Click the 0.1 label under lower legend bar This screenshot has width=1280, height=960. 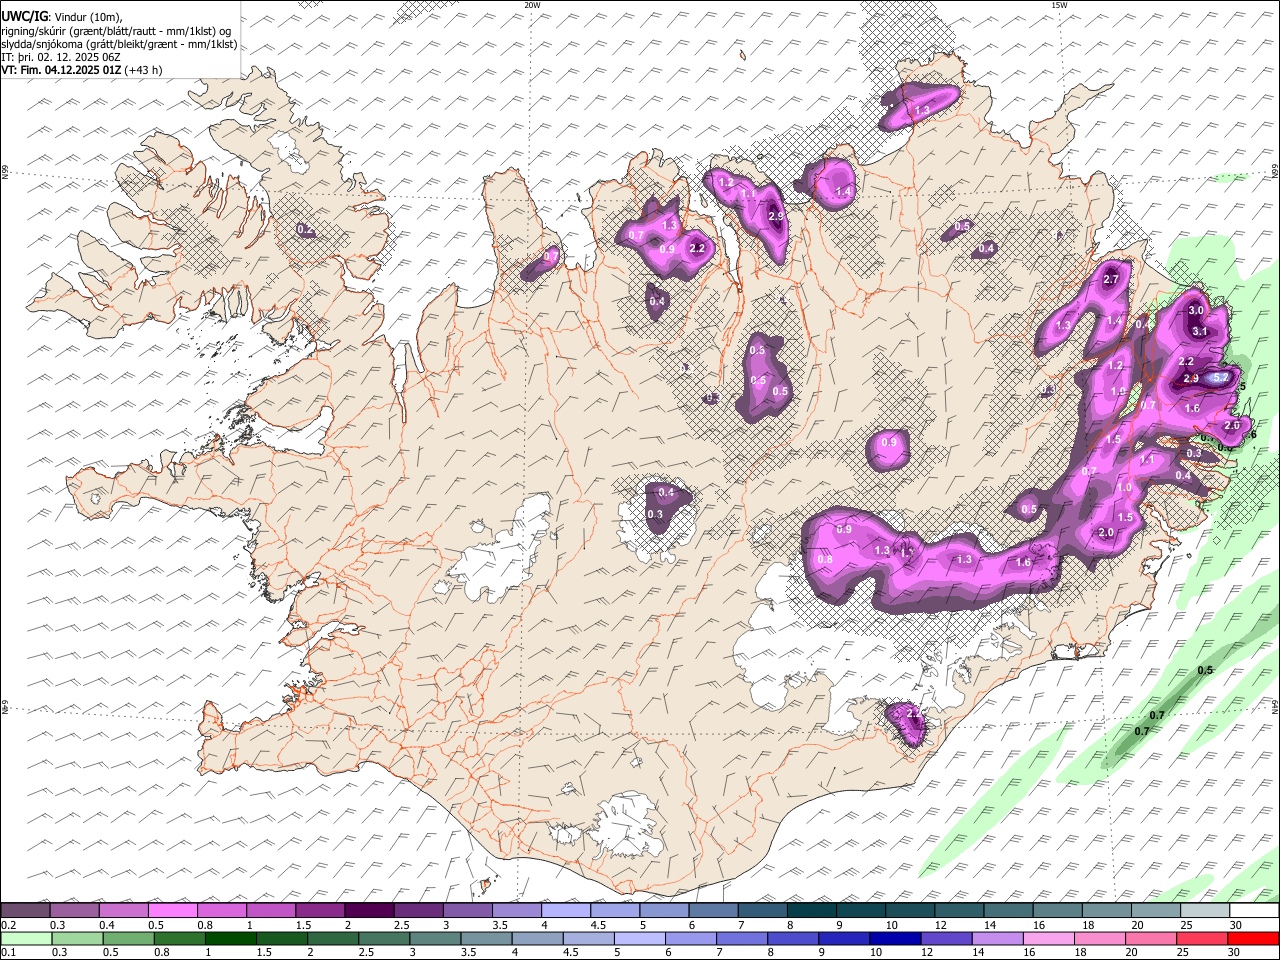click(x=8, y=953)
